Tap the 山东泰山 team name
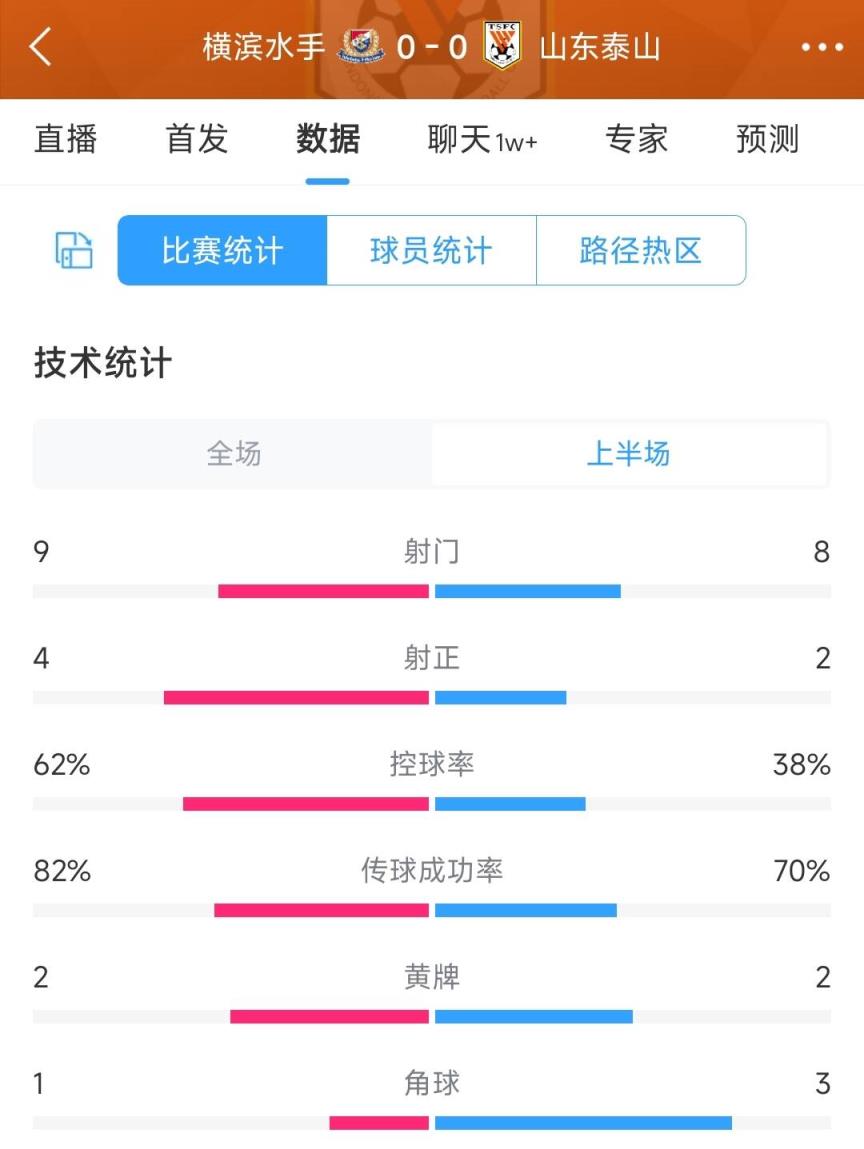864x1149 pixels. point(599,47)
